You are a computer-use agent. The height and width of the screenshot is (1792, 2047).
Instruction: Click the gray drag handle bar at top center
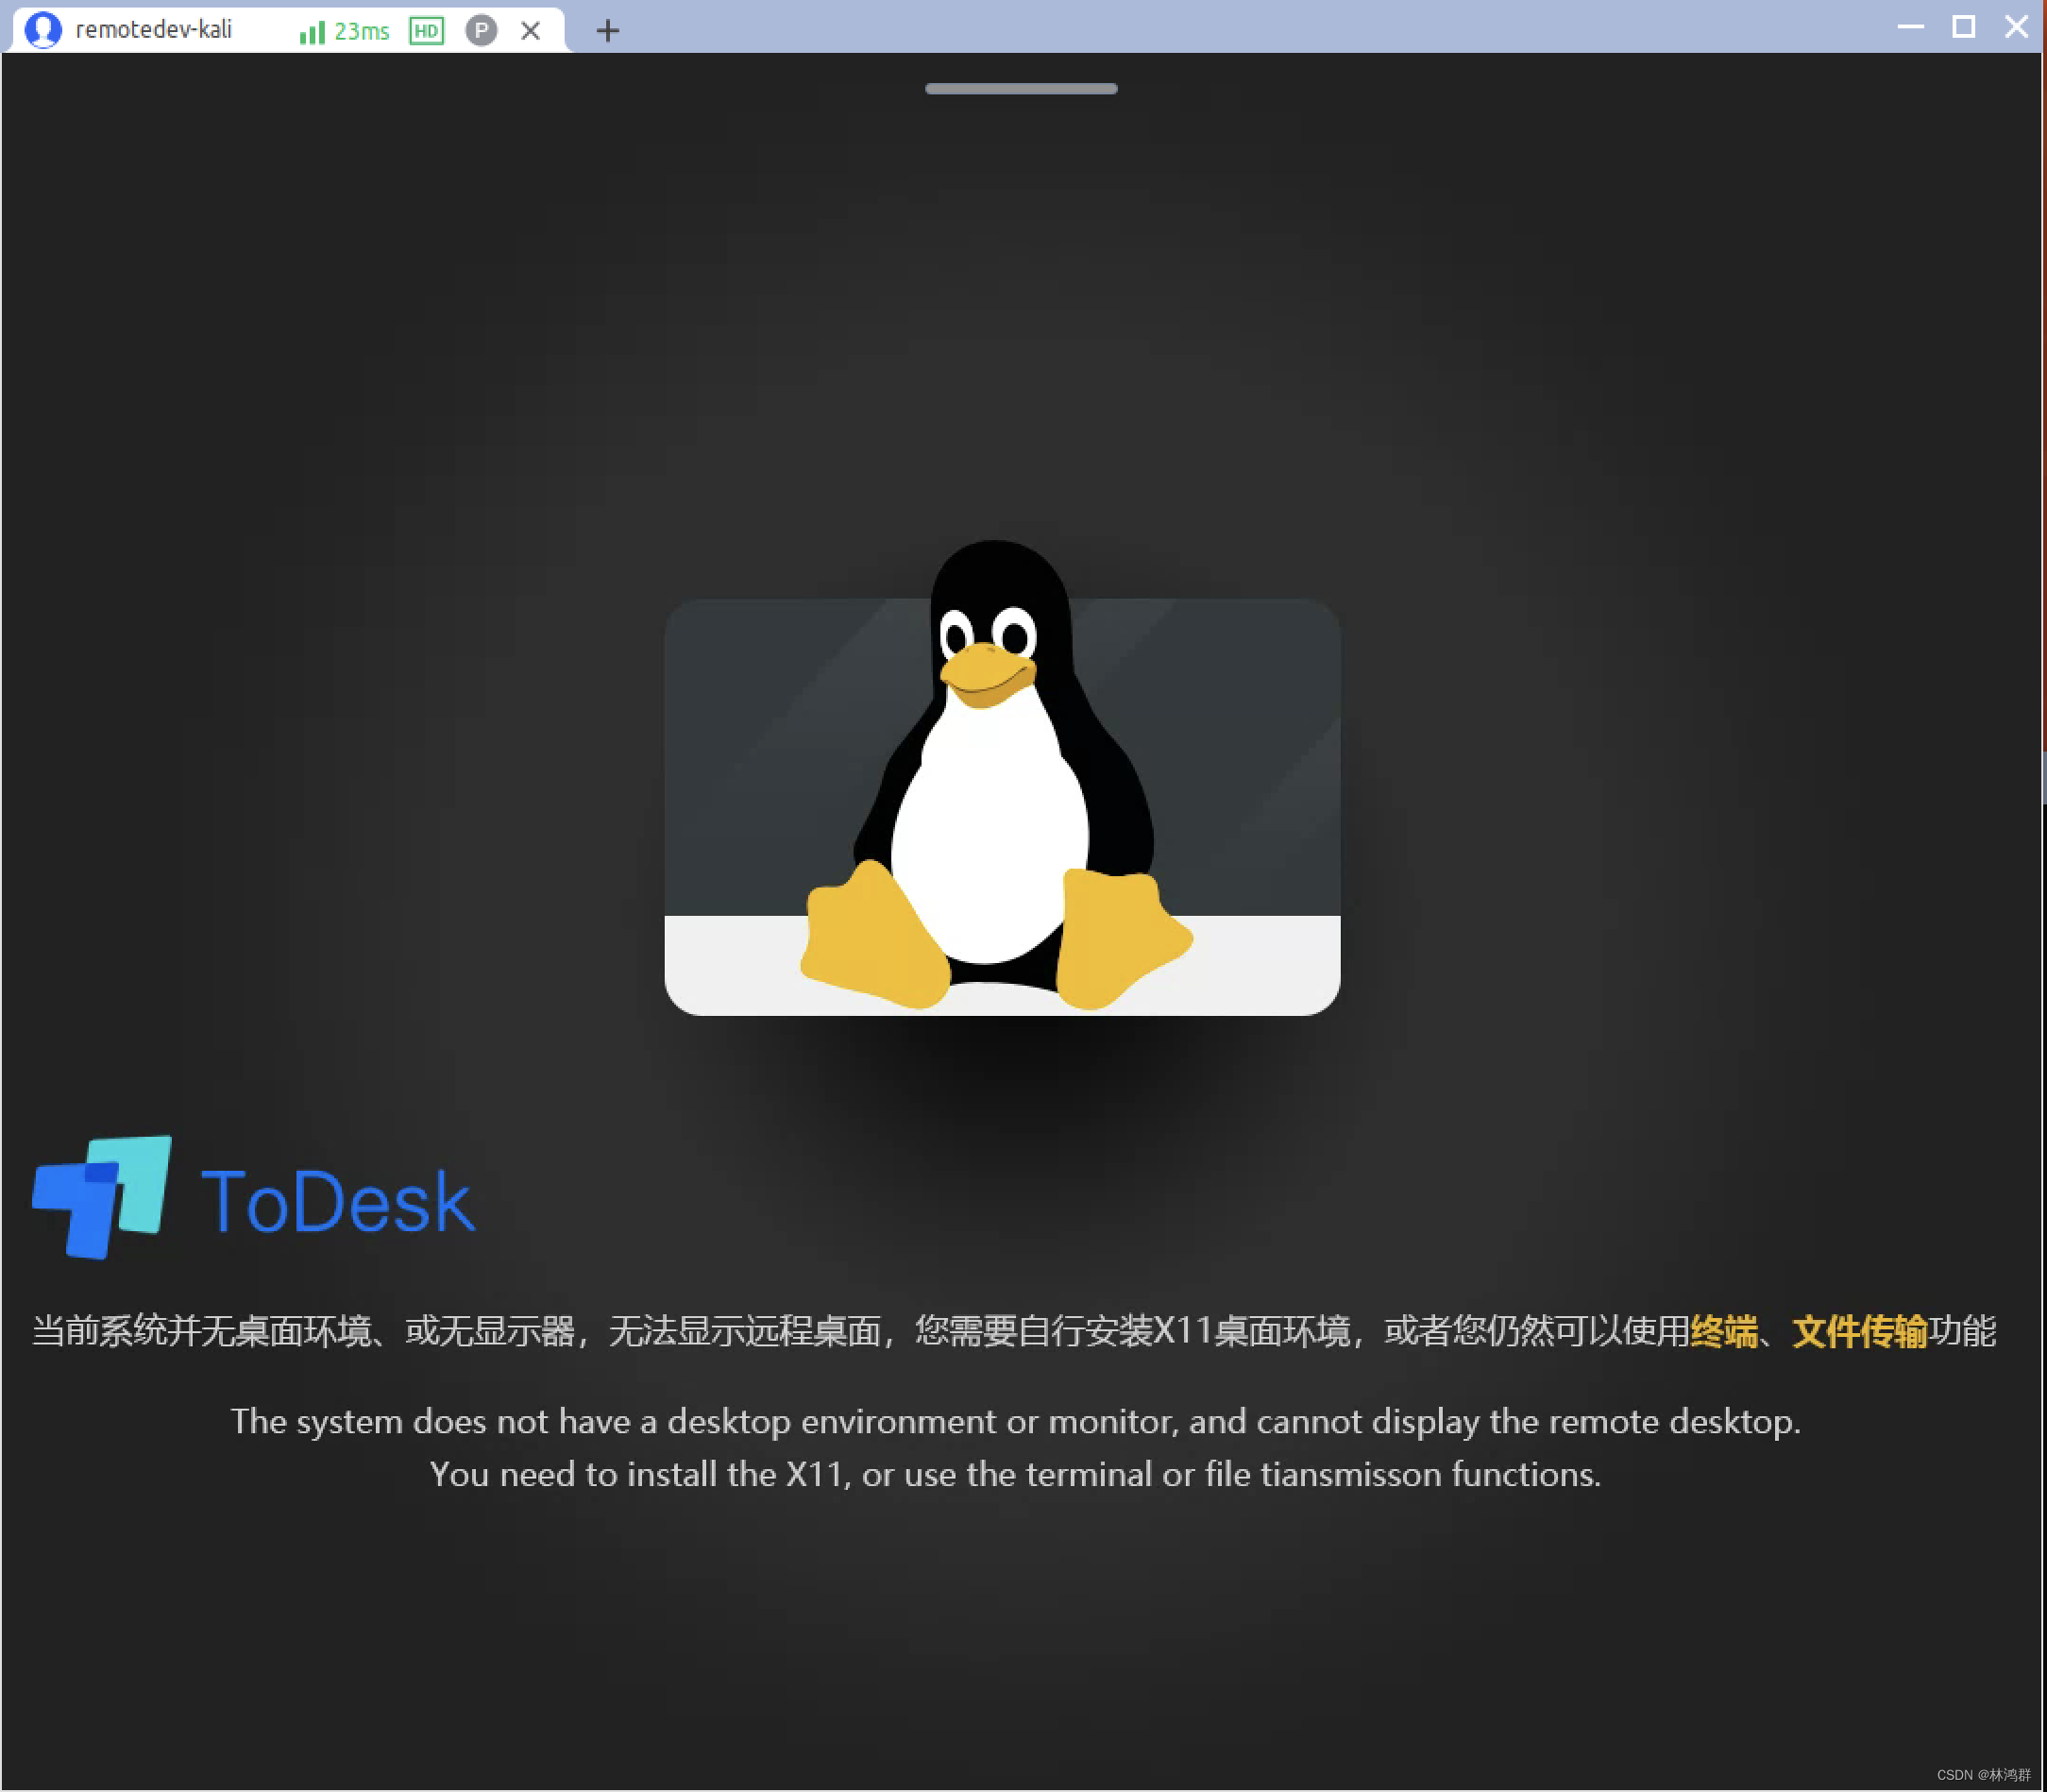(1021, 88)
